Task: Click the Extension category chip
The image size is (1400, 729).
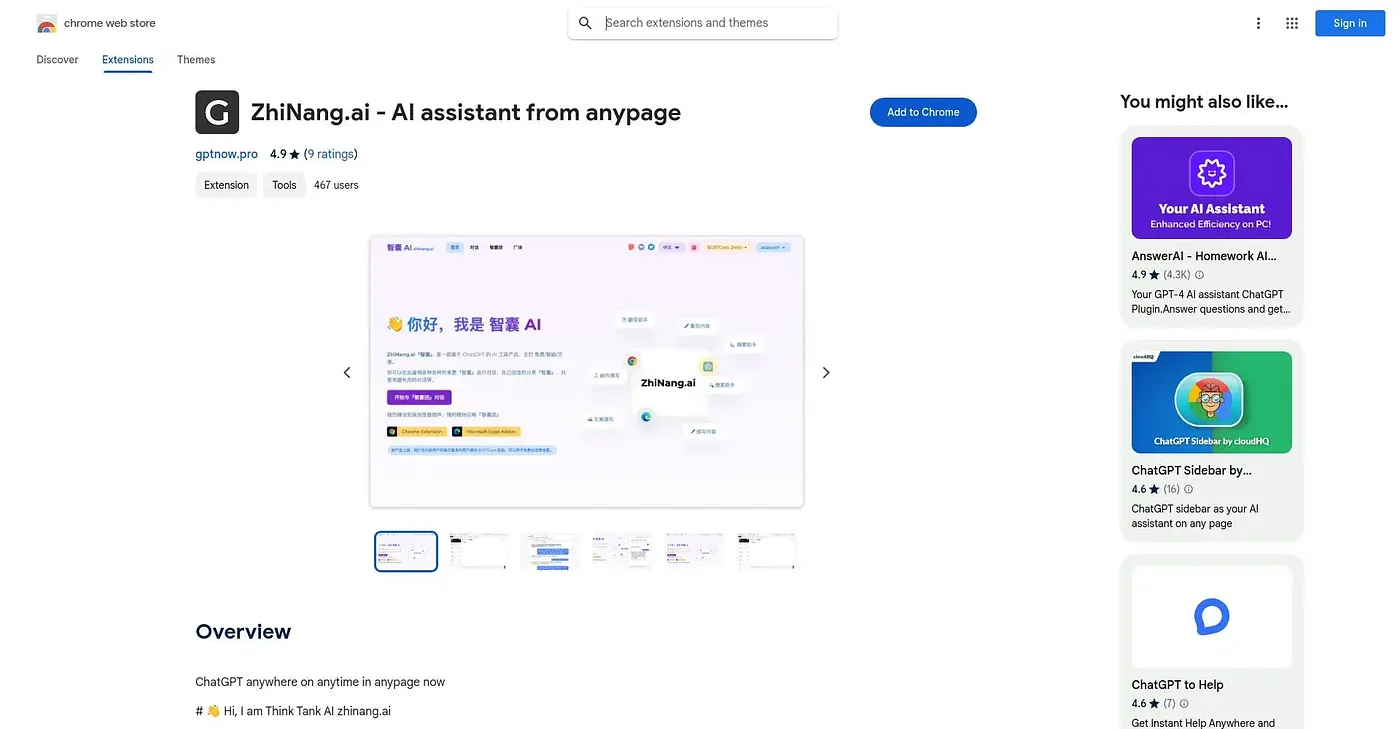Action: pos(227,185)
